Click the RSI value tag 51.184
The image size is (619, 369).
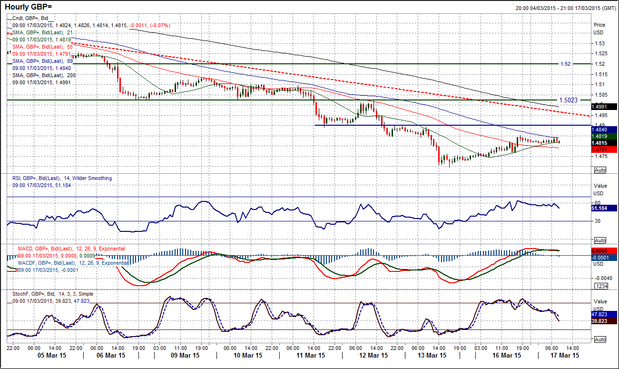[x=604, y=208]
